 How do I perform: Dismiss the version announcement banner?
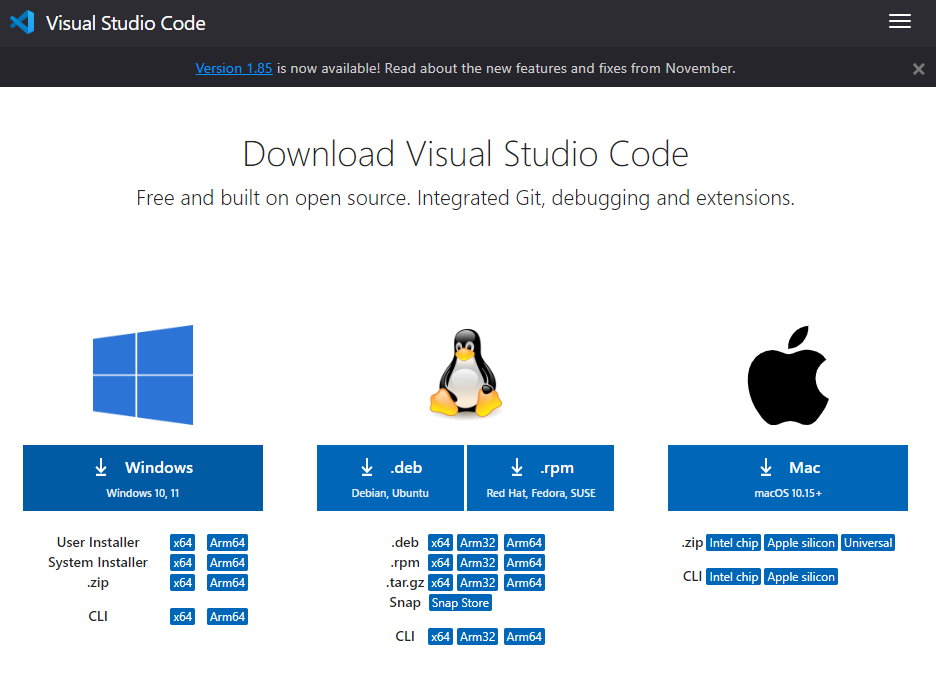coord(919,69)
